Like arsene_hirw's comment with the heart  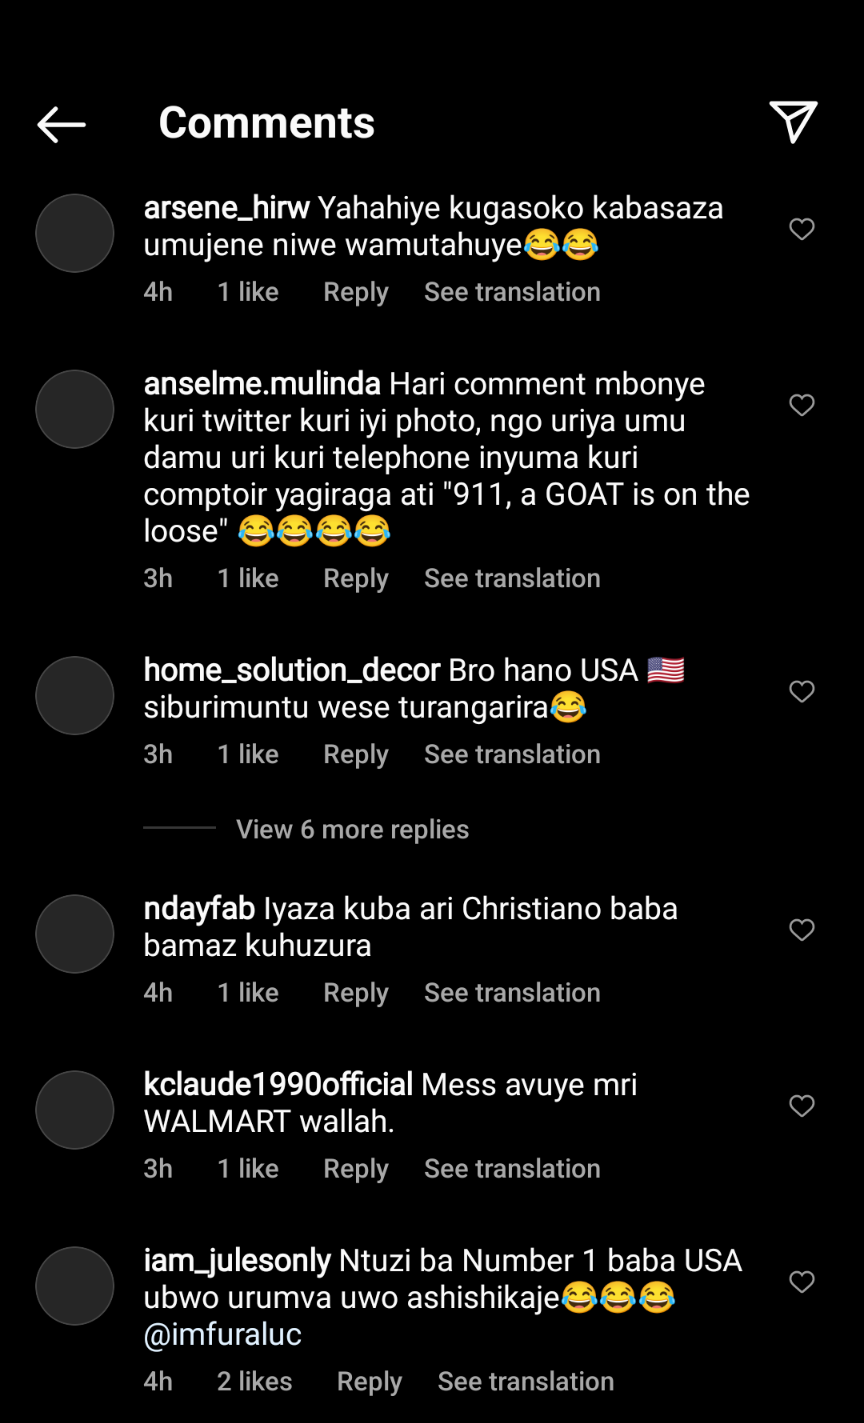802,229
